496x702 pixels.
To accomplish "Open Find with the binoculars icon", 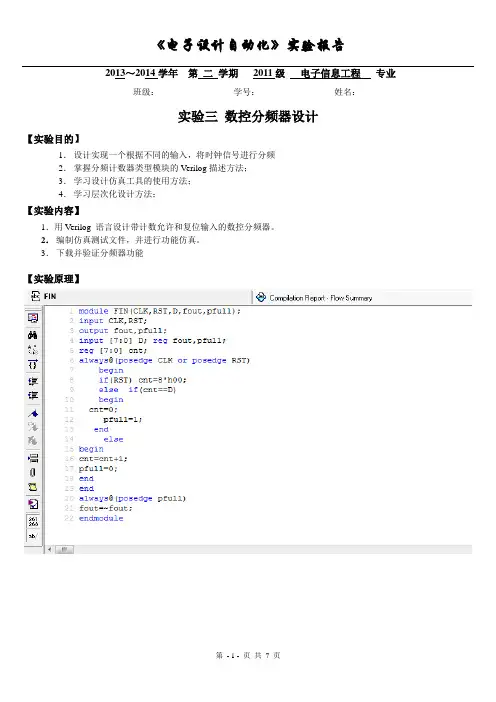I will [x=33, y=335].
